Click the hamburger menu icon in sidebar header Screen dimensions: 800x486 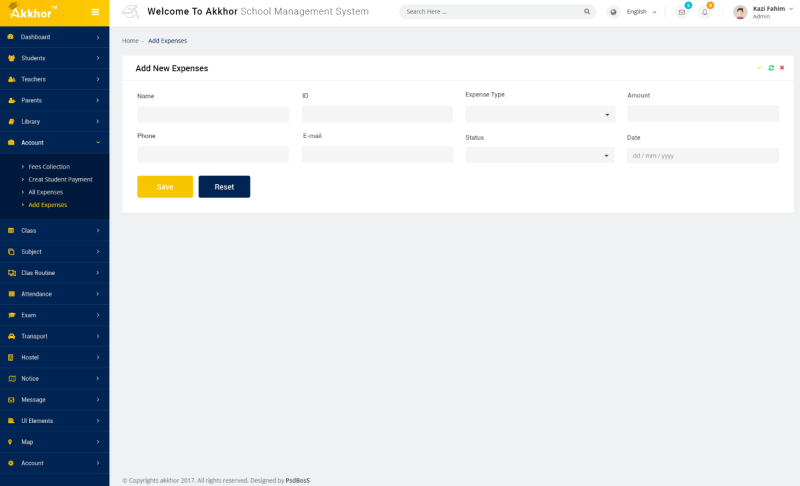click(x=95, y=12)
